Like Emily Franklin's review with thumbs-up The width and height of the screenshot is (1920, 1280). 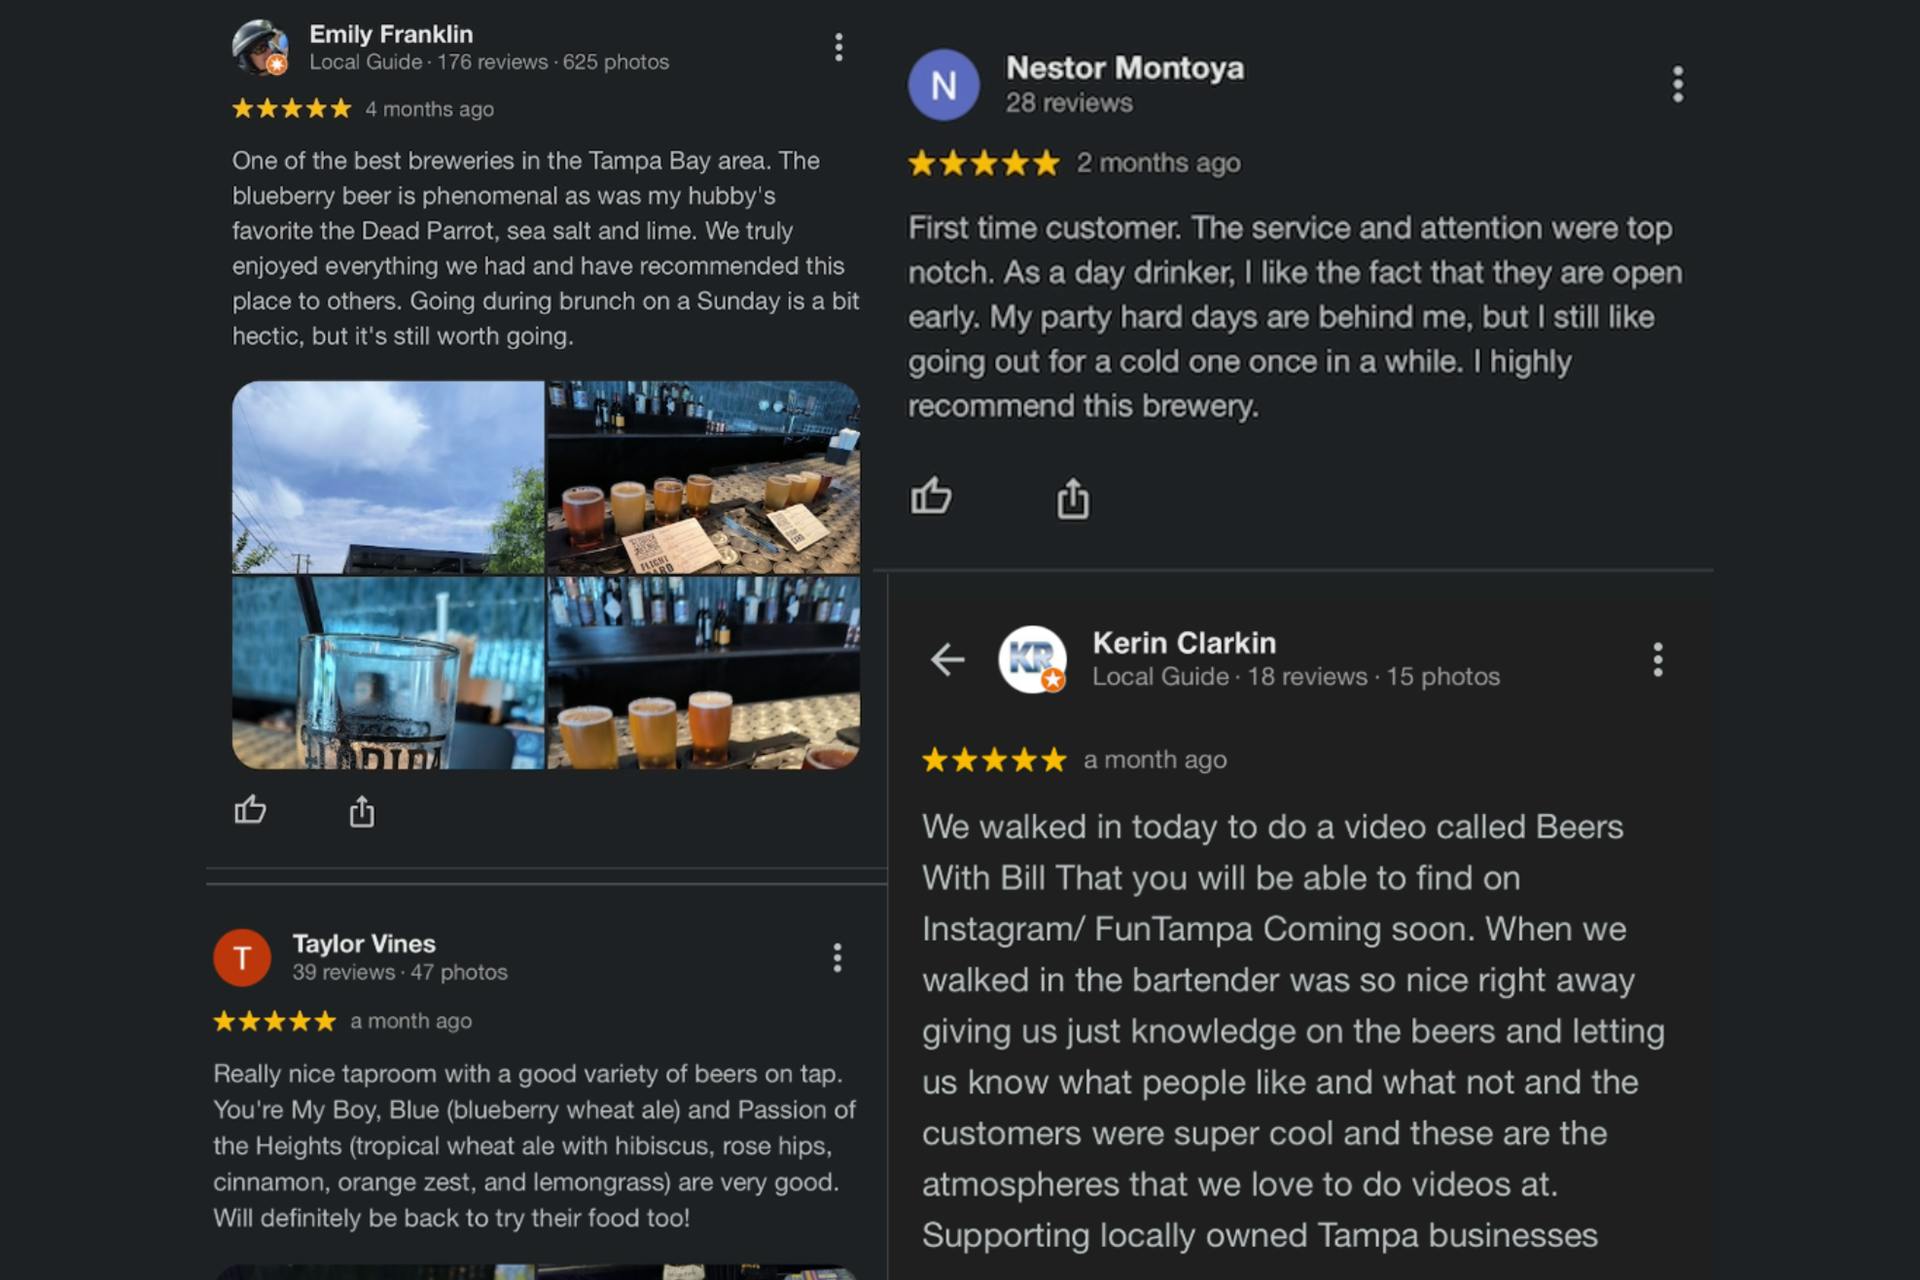click(250, 809)
